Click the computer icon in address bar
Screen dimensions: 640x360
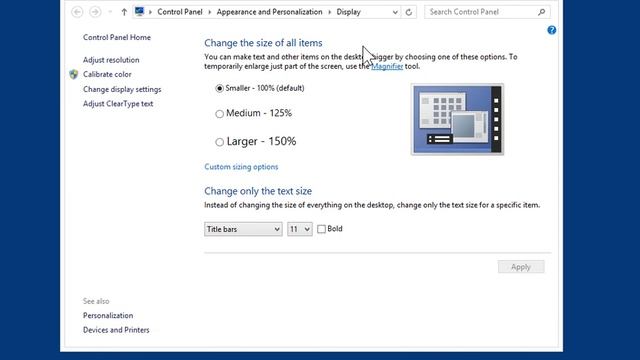tap(140, 11)
